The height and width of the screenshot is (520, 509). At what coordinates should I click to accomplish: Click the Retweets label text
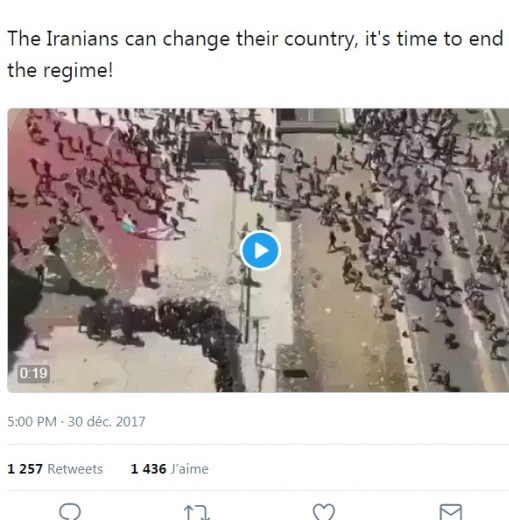75,469
